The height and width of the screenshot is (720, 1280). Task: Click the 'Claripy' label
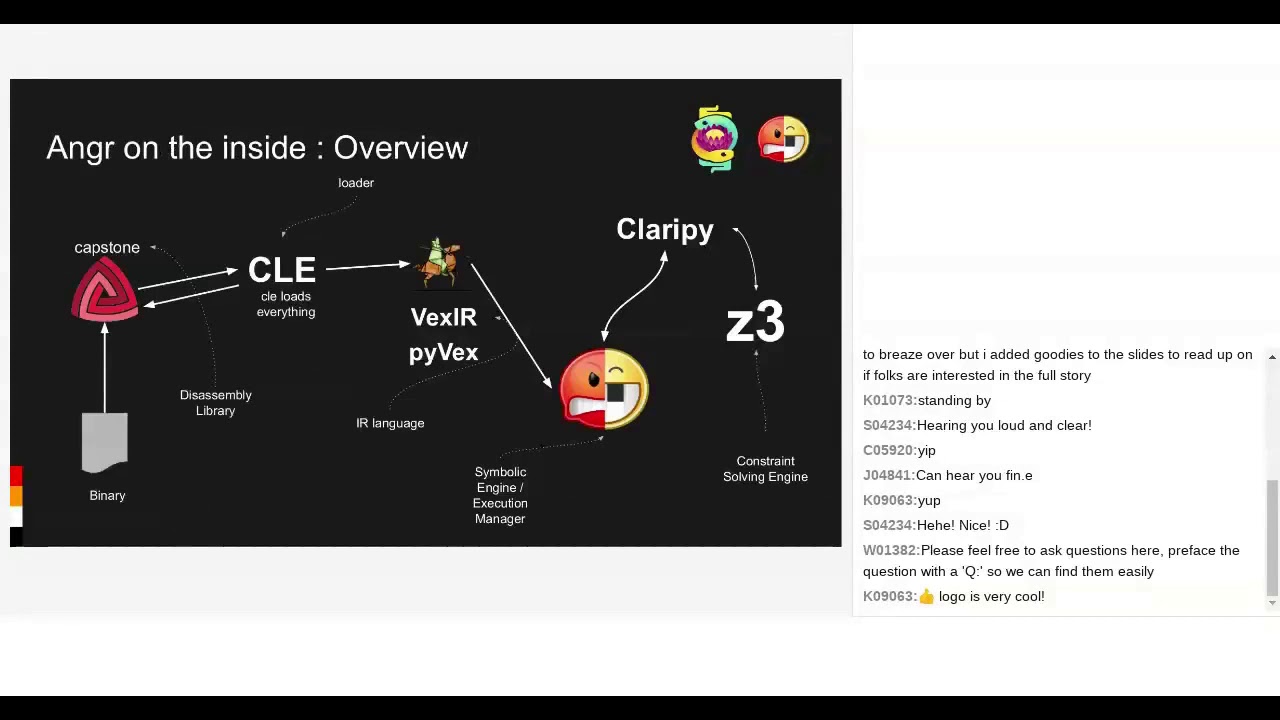pyautogui.click(x=665, y=230)
